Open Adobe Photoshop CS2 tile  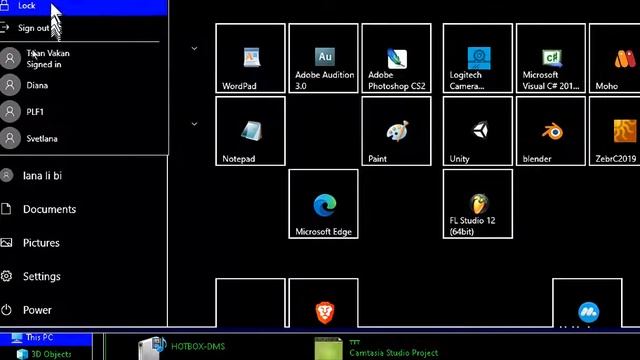click(x=396, y=58)
